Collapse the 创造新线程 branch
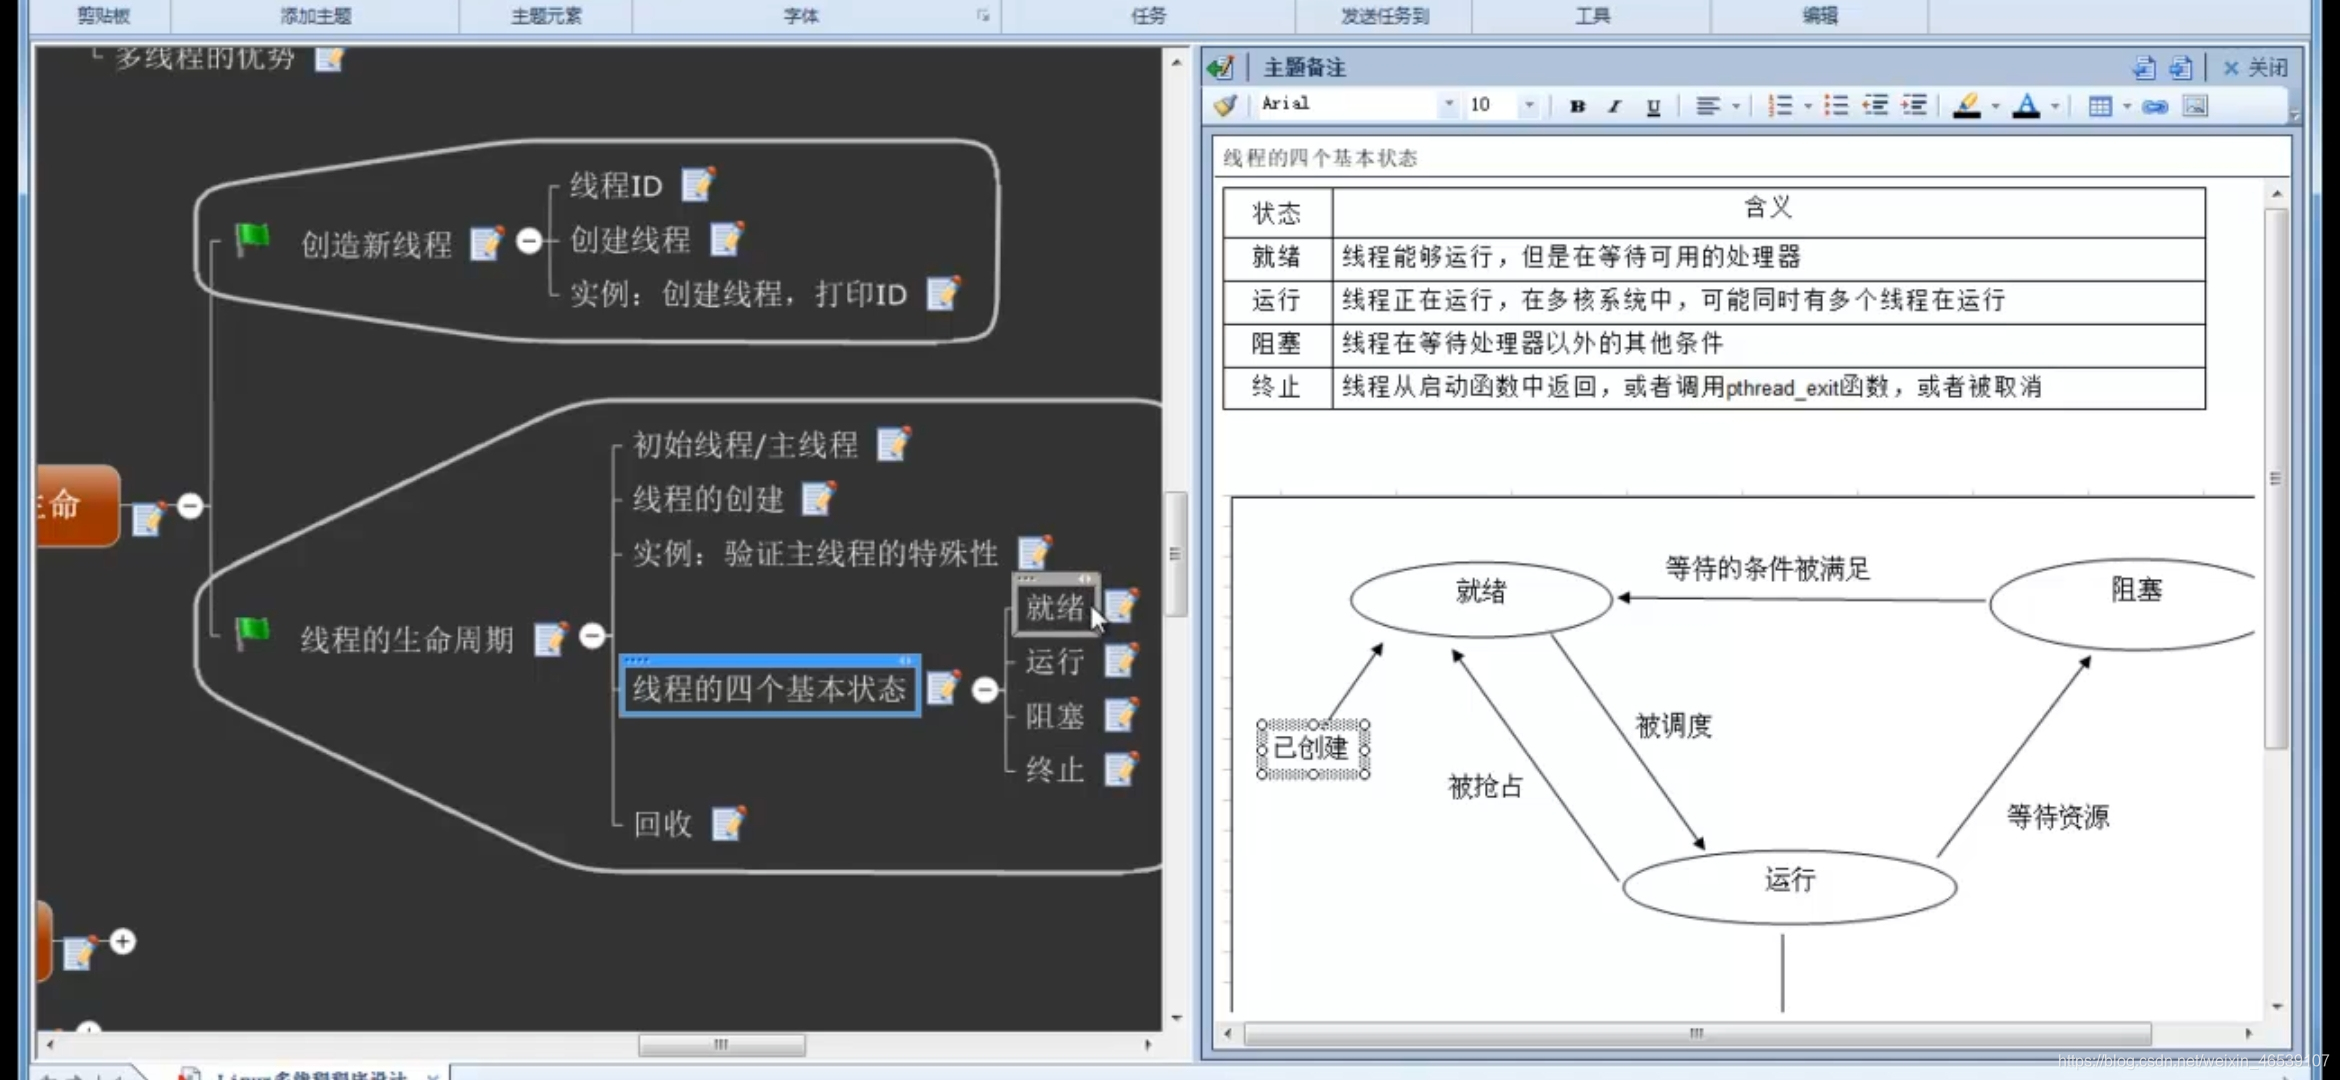This screenshot has width=2340, height=1080. (529, 241)
